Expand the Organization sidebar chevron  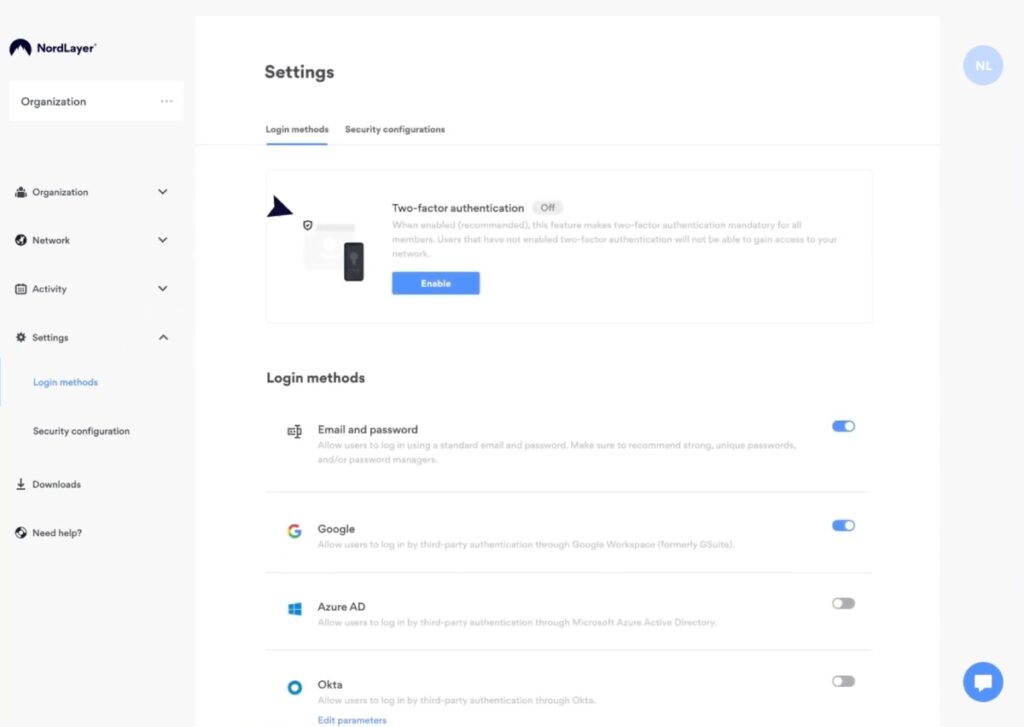point(163,192)
